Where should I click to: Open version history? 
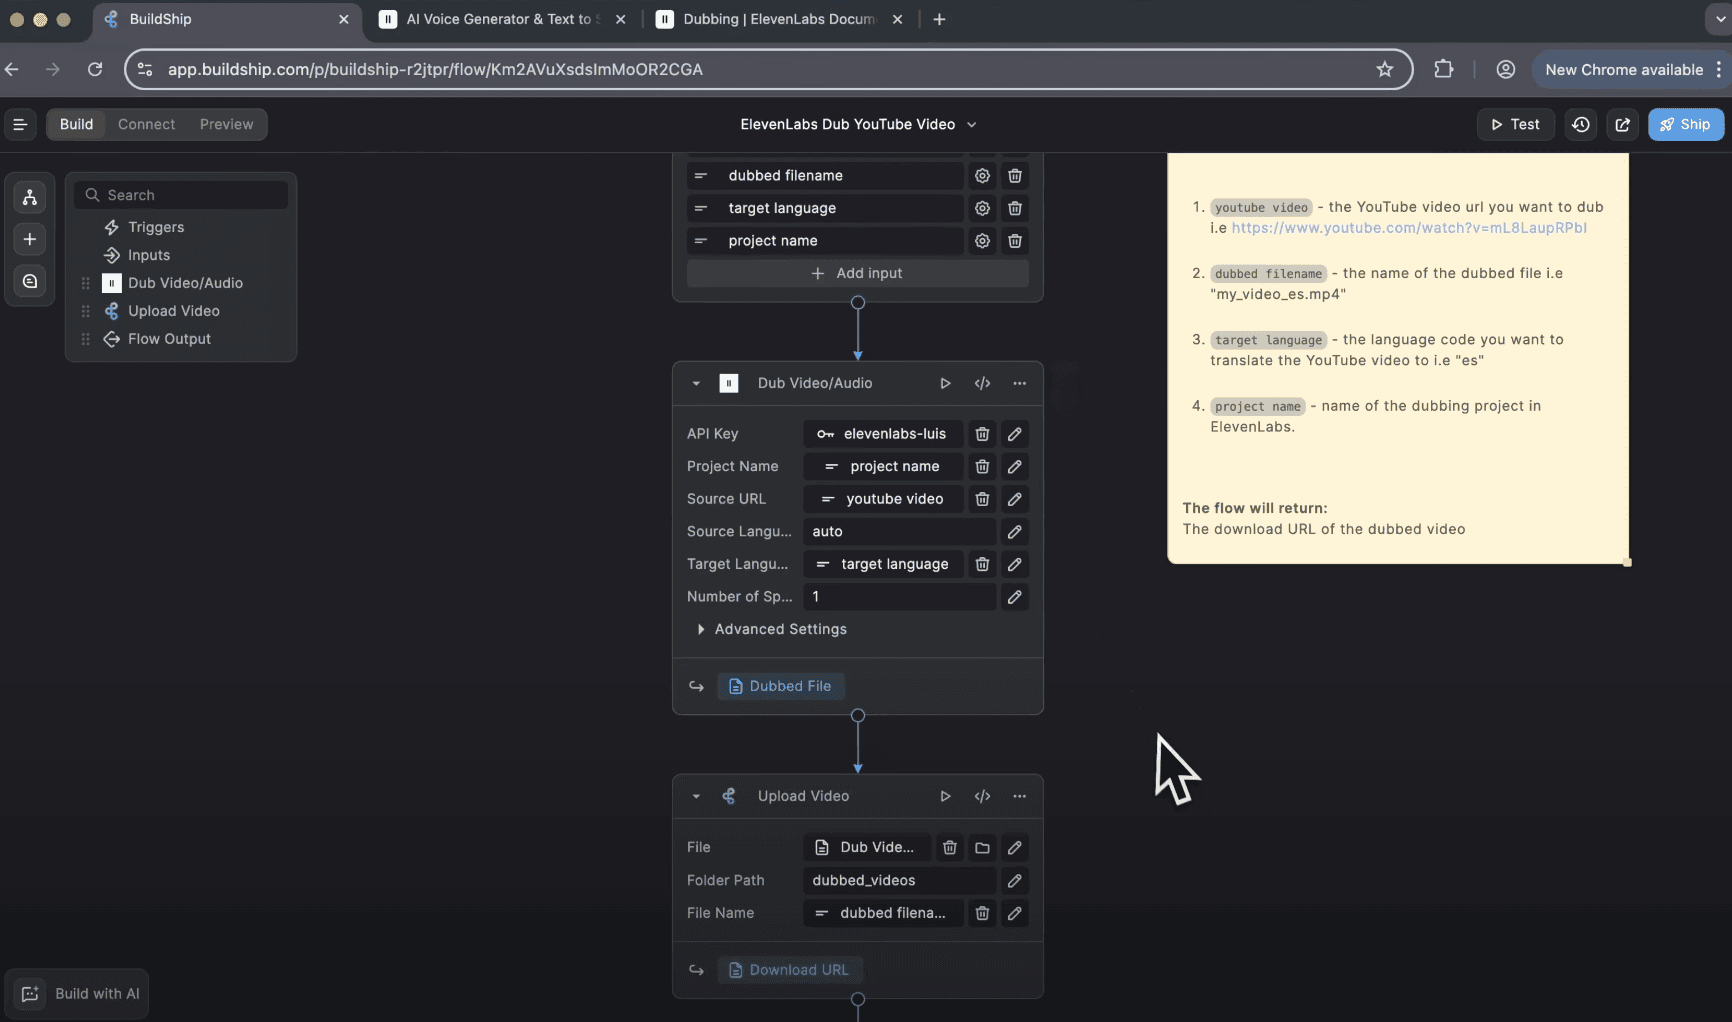[x=1581, y=124]
